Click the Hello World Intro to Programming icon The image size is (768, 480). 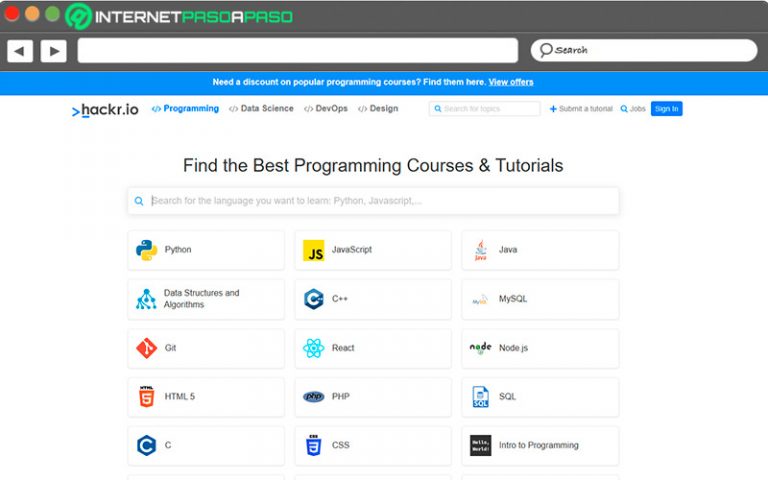pos(480,445)
